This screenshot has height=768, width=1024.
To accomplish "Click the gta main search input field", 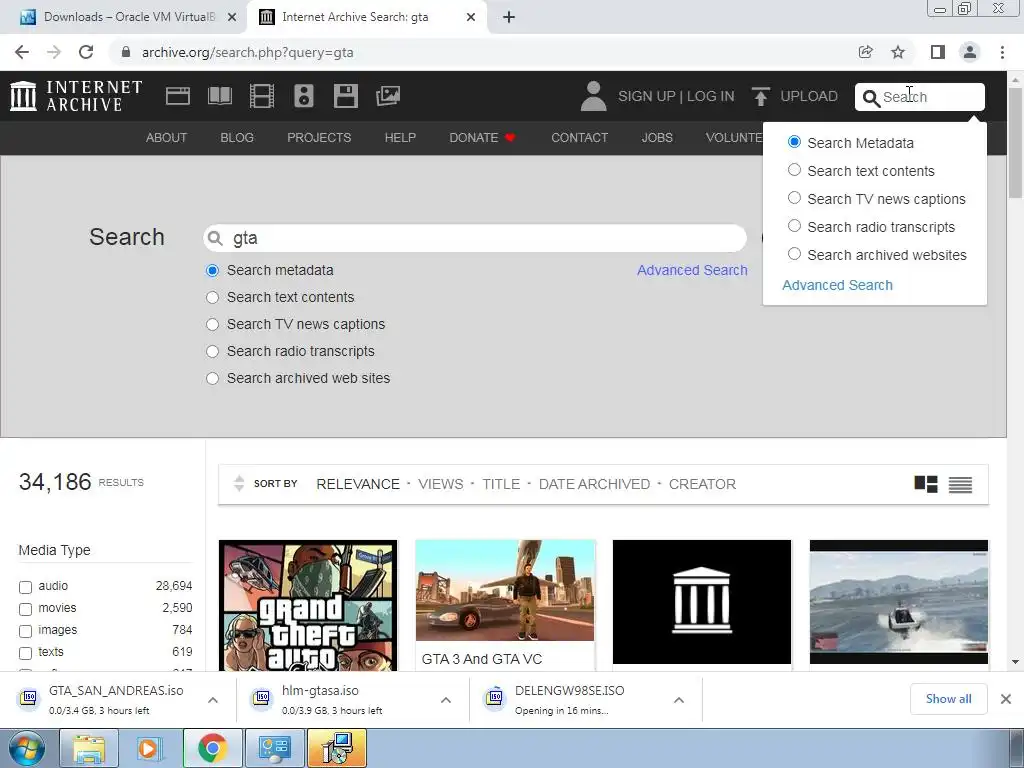I will [x=475, y=238].
